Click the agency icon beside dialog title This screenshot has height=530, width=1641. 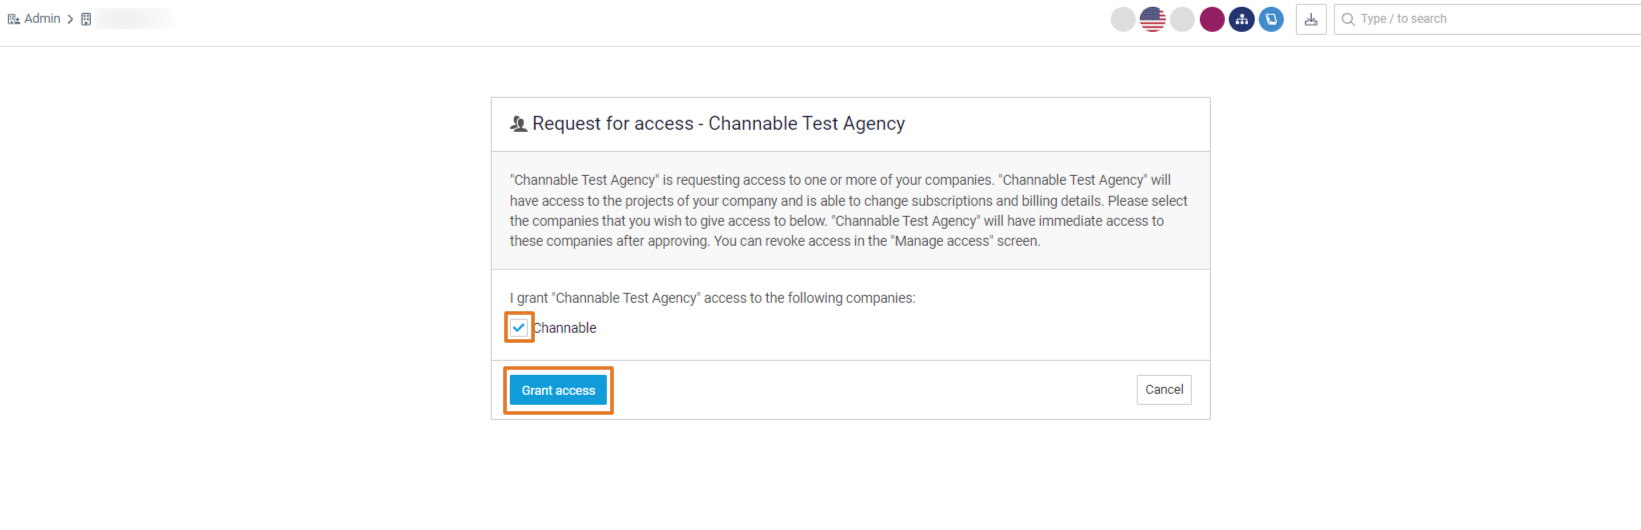coord(518,124)
